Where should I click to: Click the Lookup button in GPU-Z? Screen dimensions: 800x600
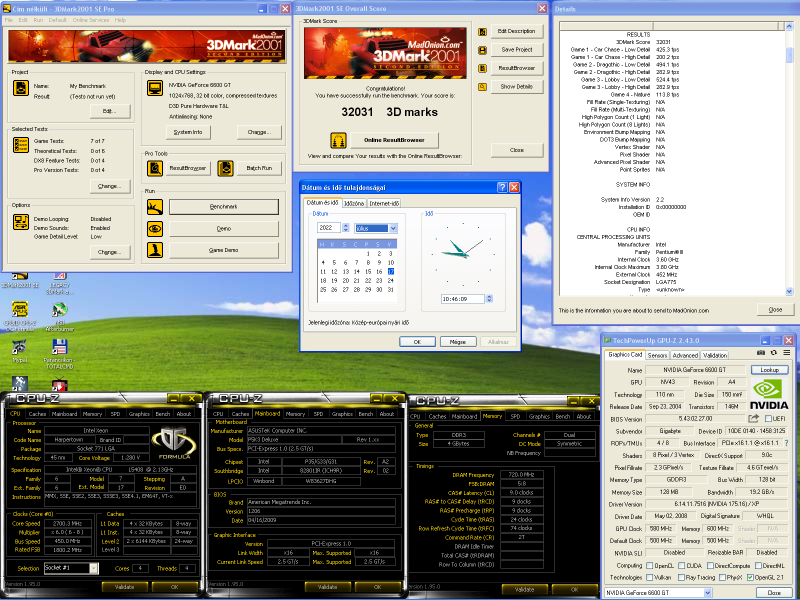click(769, 369)
